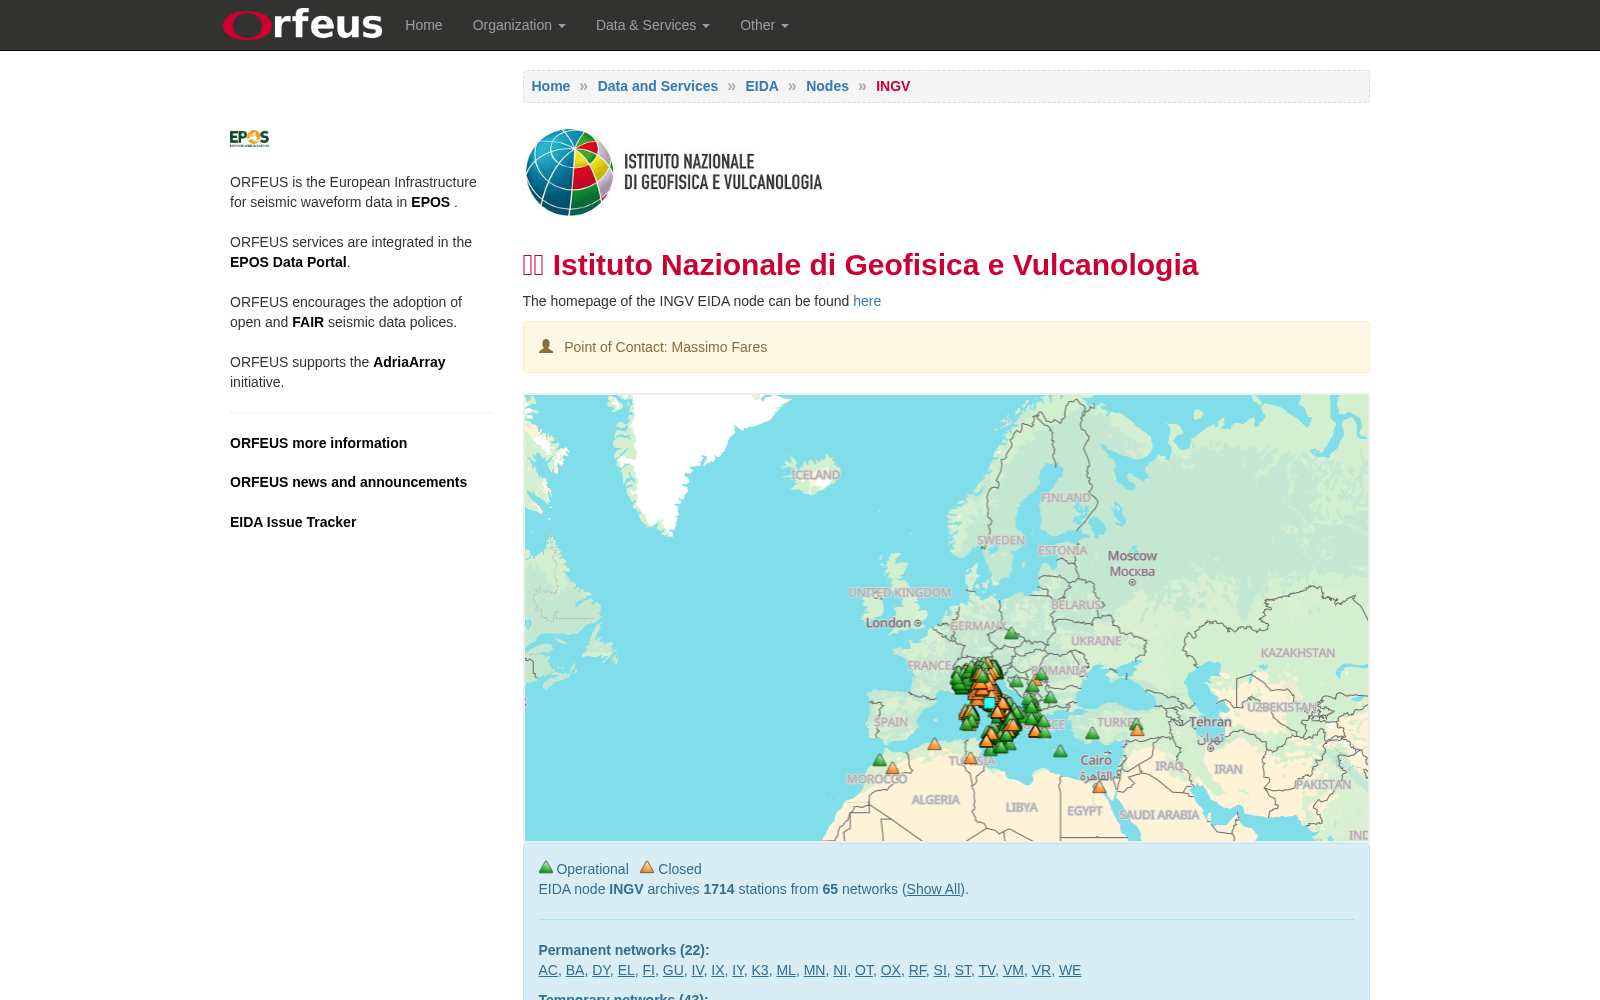The height and width of the screenshot is (1000, 1600).
Task: Select the green station marker in Germany
Action: point(1011,633)
